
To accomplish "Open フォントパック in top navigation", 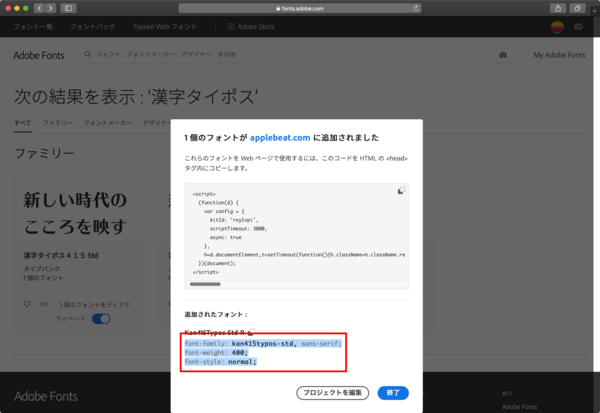I will [93, 26].
